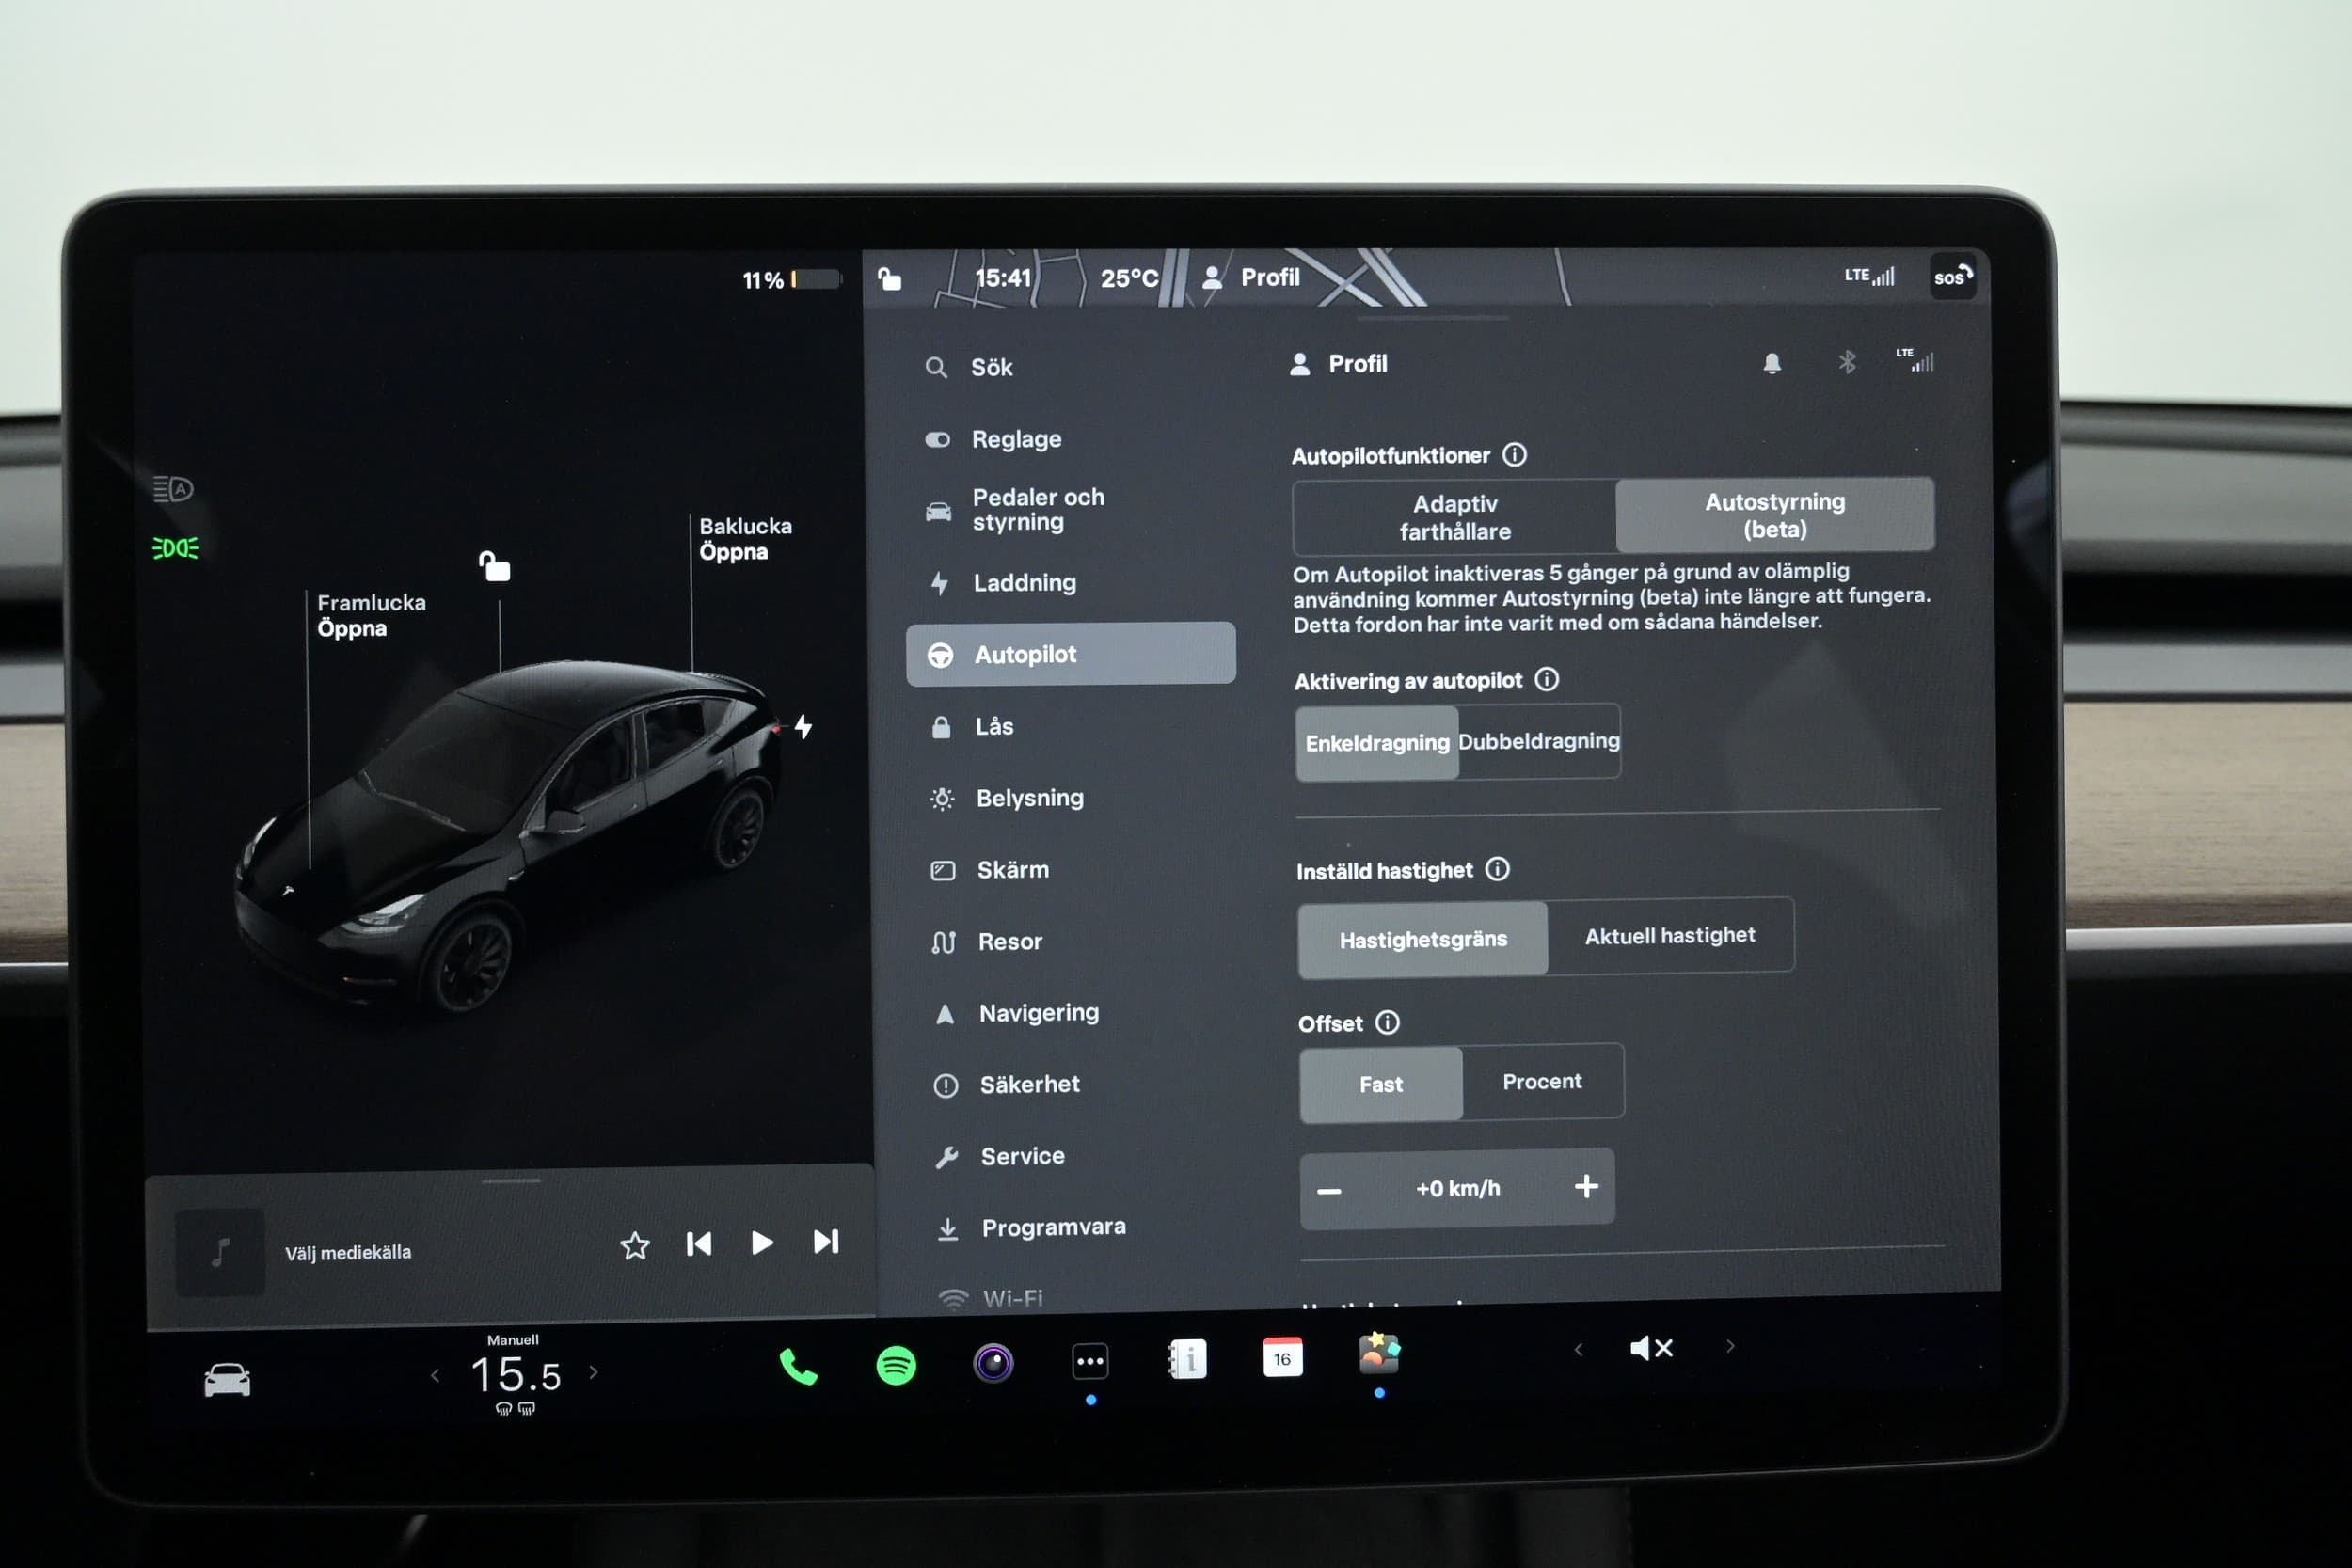Tap Välj mediekälla
The width and height of the screenshot is (2352, 1568).
click(348, 1252)
